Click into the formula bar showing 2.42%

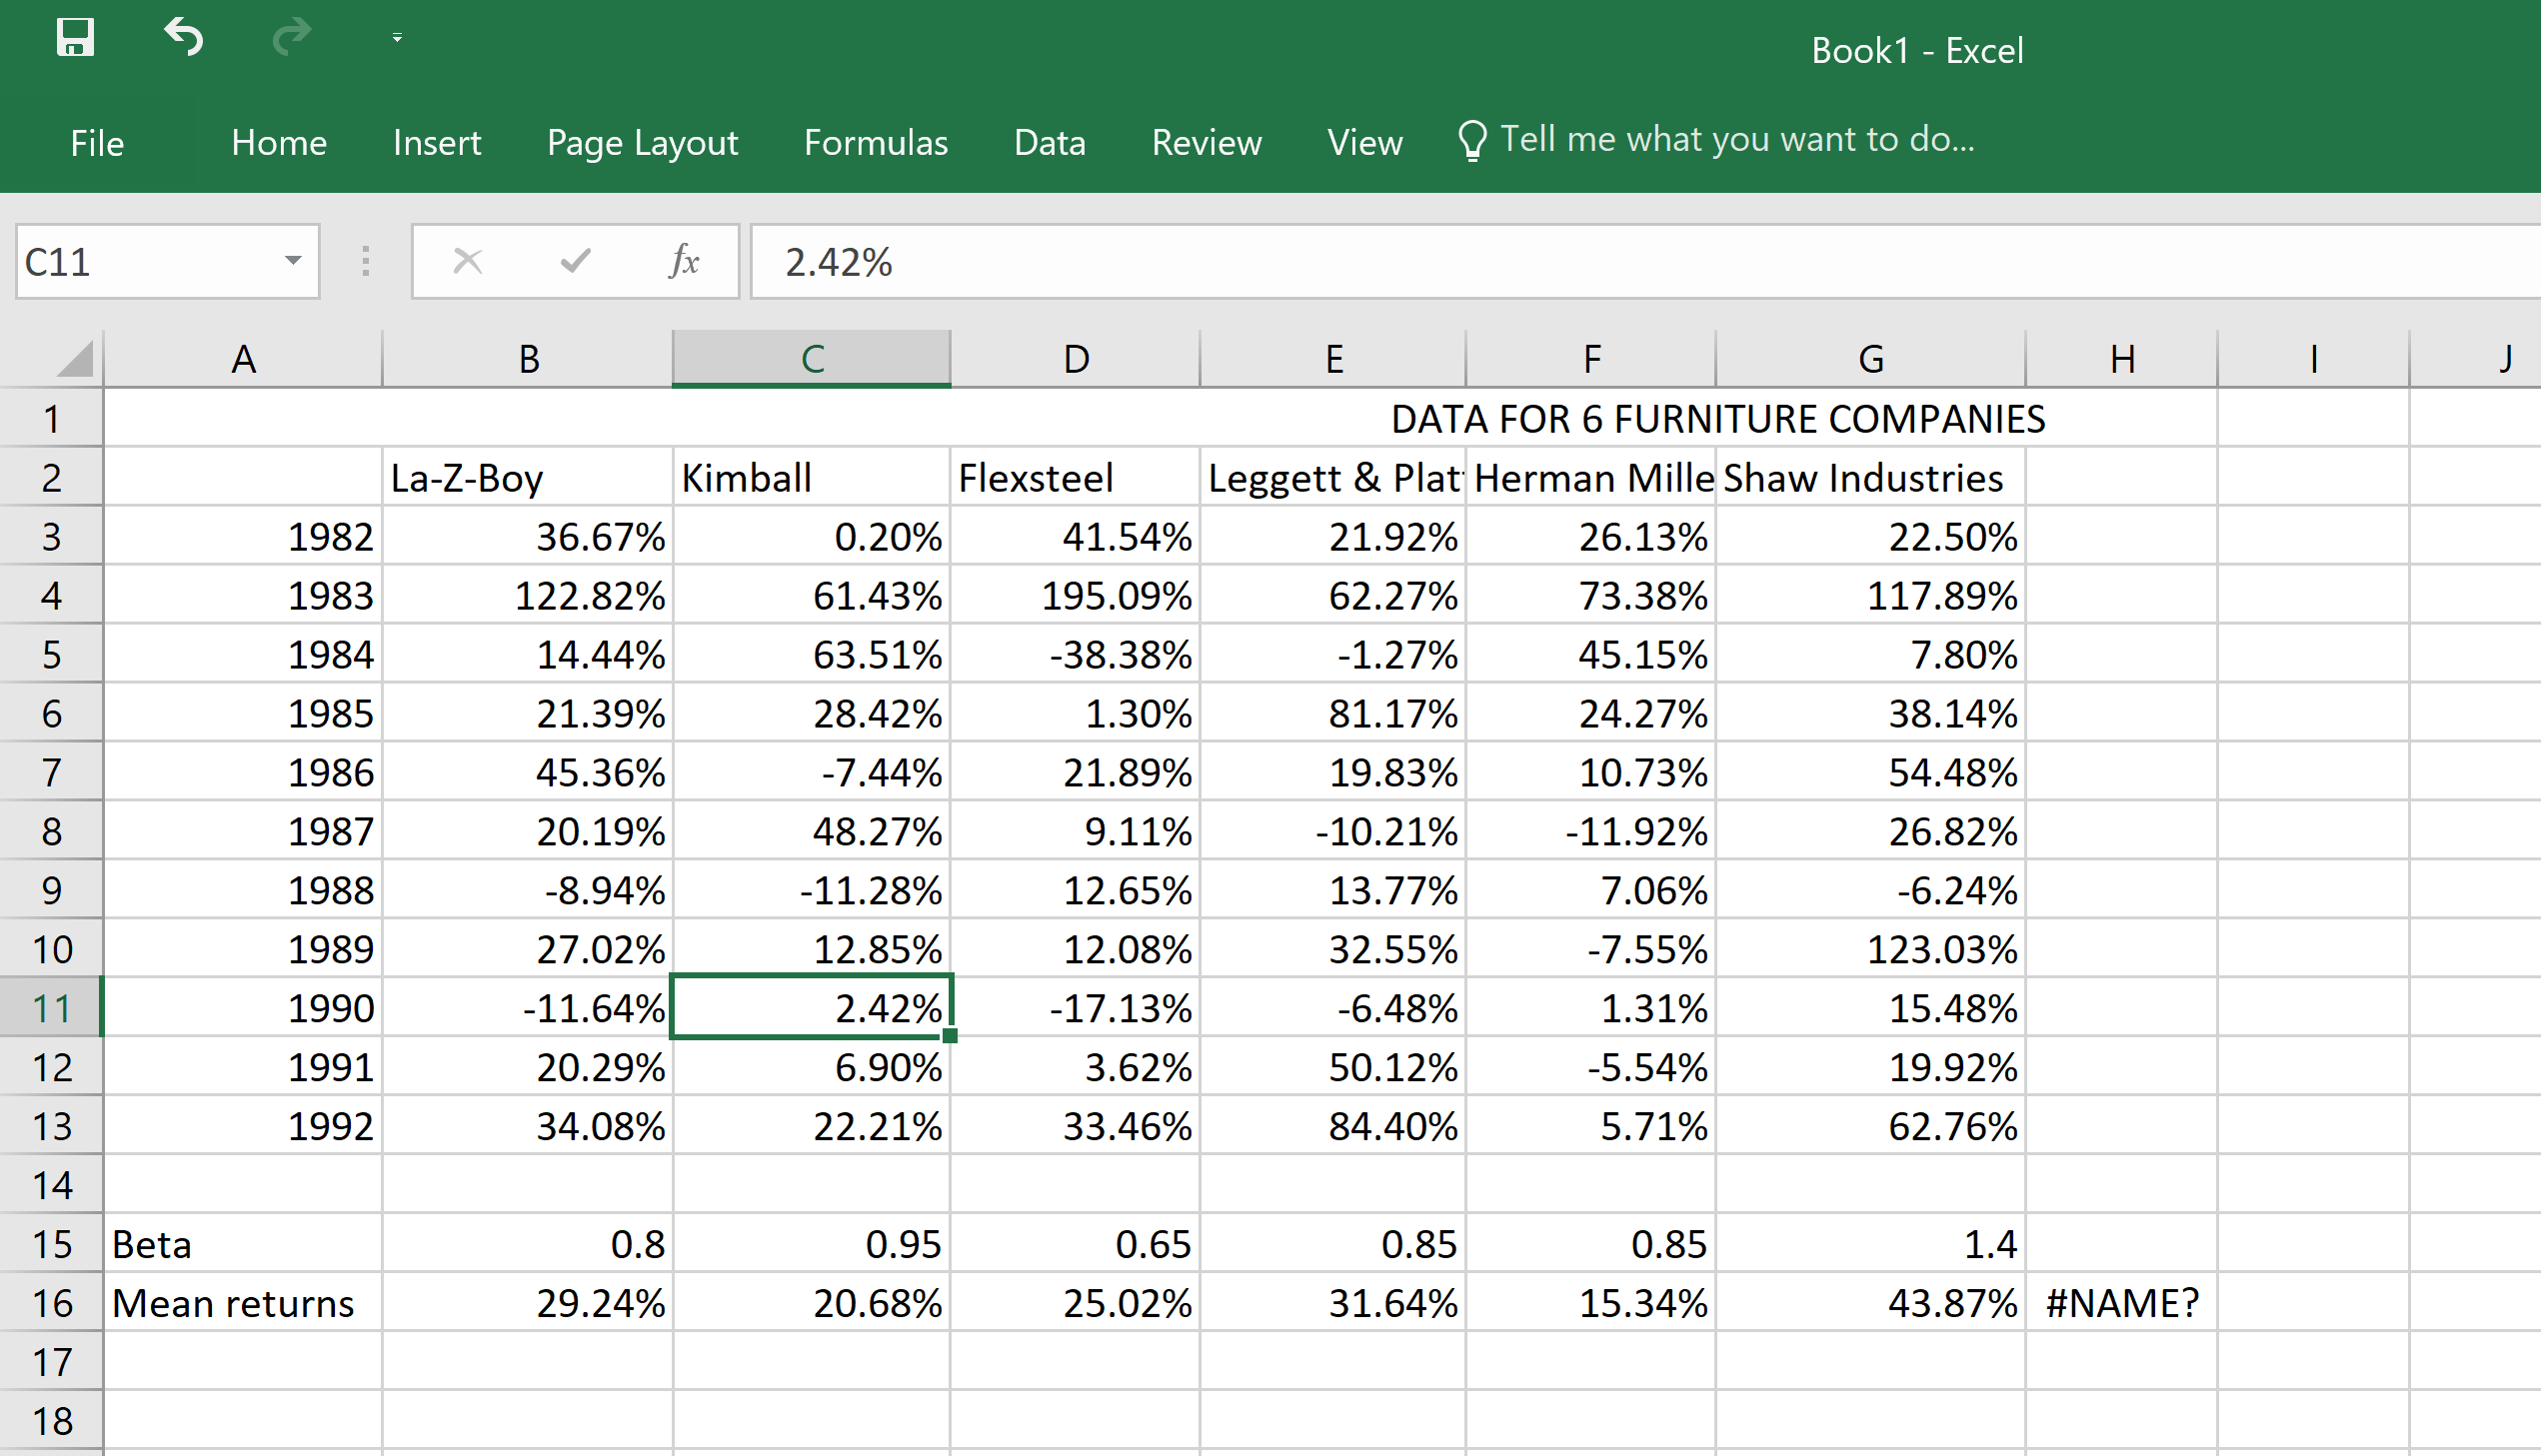tap(1645, 262)
